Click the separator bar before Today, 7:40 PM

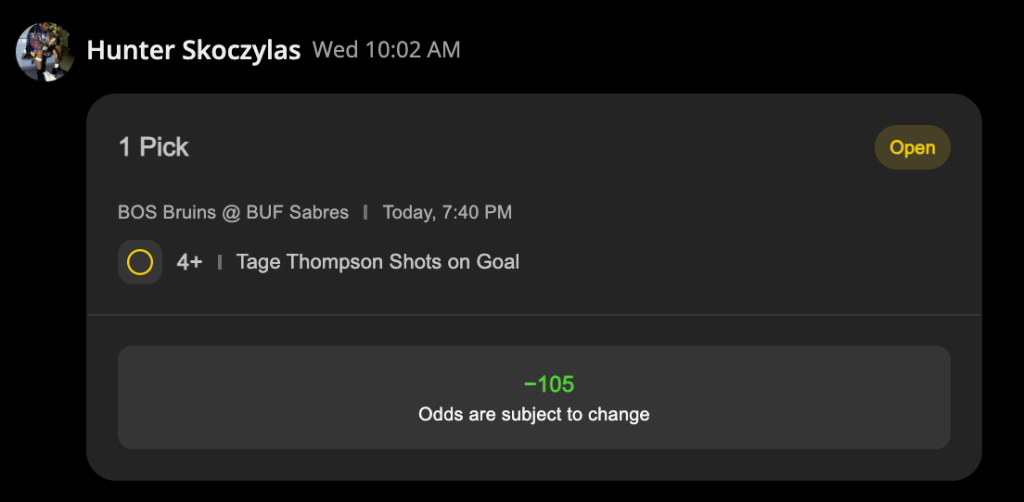(366, 212)
